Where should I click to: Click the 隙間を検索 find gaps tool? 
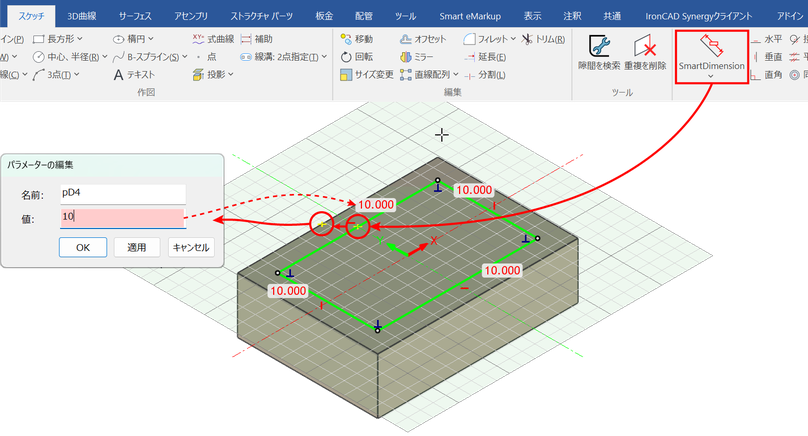[599, 53]
